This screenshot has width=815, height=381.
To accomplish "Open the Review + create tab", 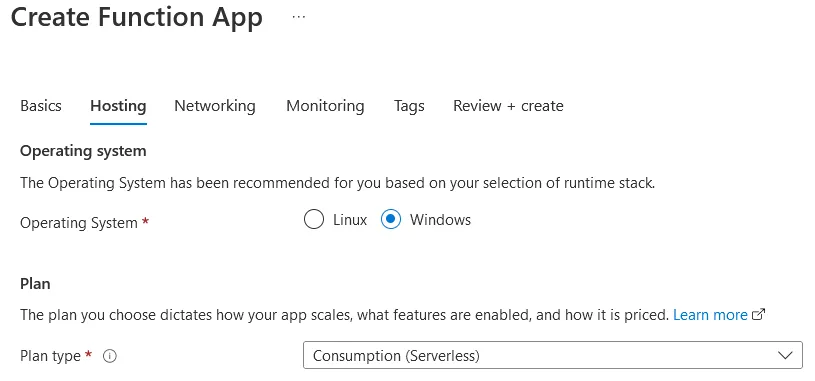I will (508, 106).
